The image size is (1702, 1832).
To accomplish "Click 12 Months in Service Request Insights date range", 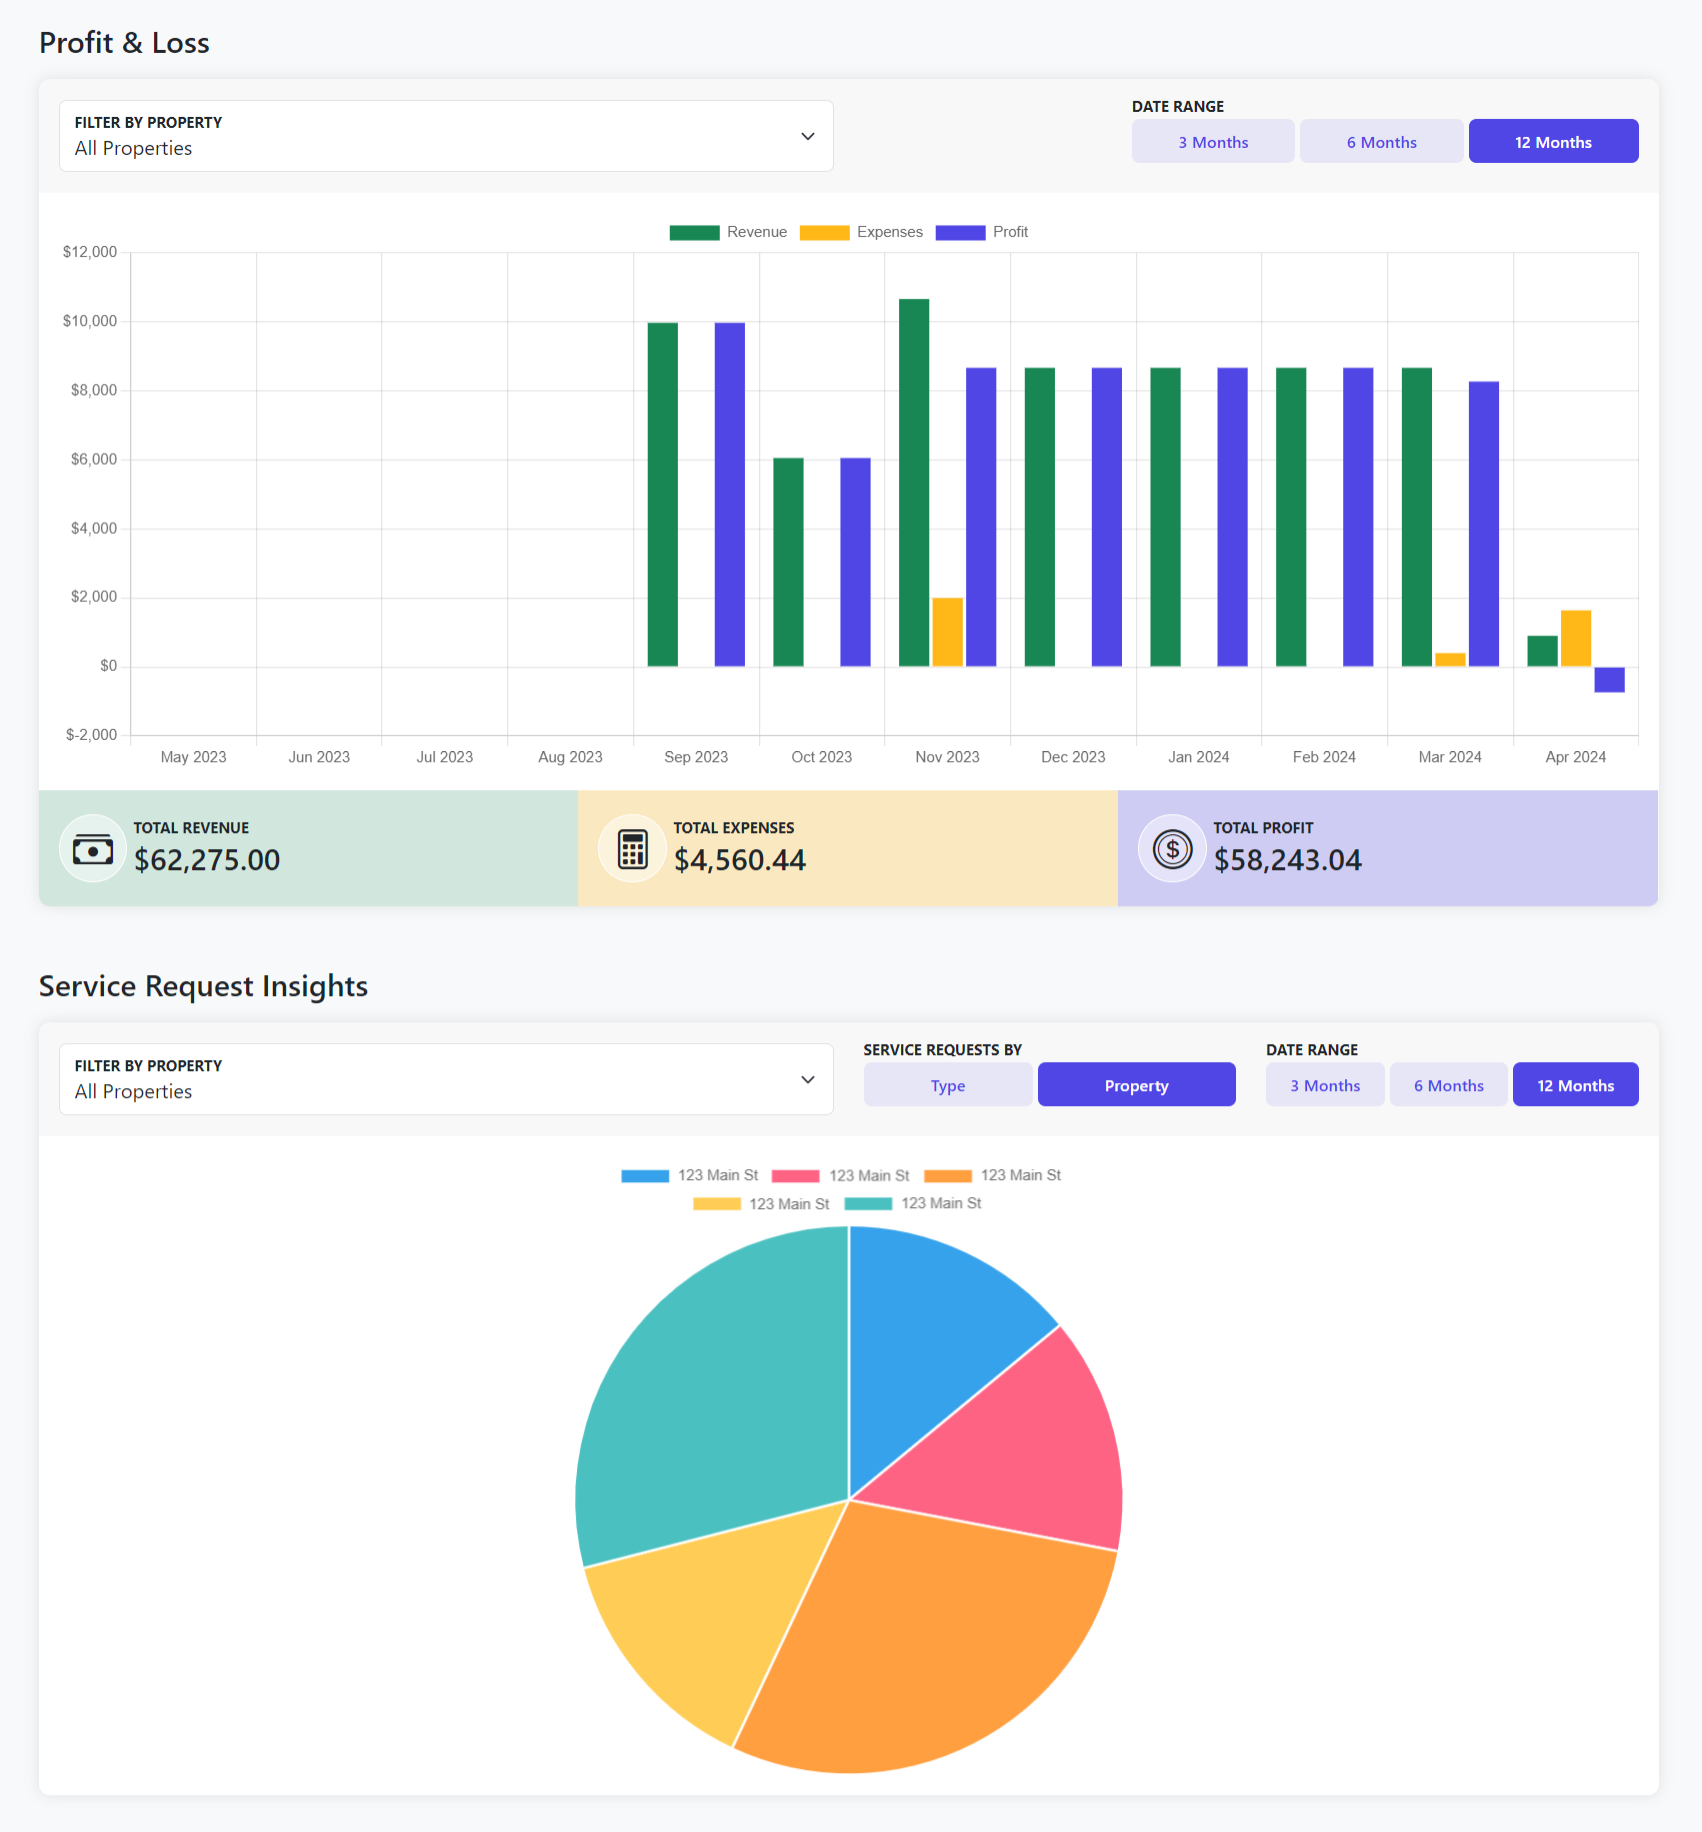I will [1575, 1084].
